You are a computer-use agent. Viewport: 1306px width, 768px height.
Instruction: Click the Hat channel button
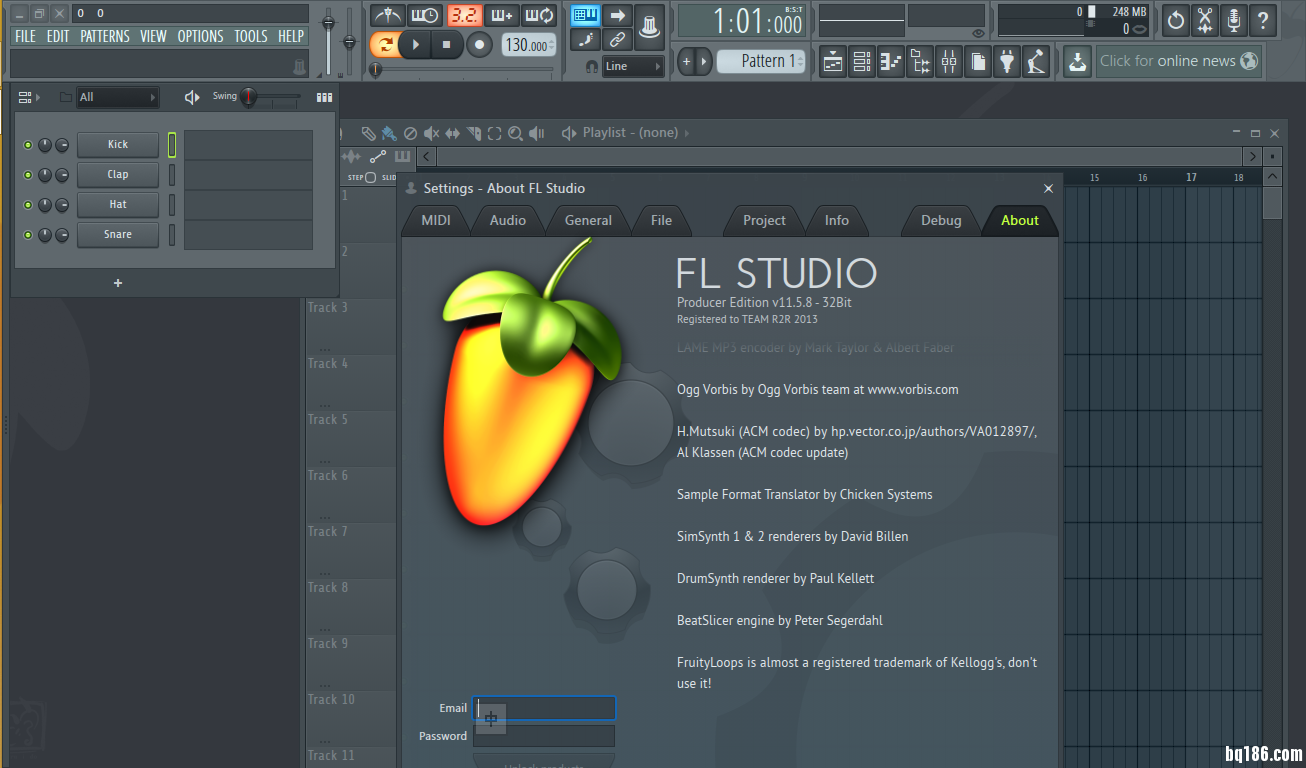click(x=118, y=205)
